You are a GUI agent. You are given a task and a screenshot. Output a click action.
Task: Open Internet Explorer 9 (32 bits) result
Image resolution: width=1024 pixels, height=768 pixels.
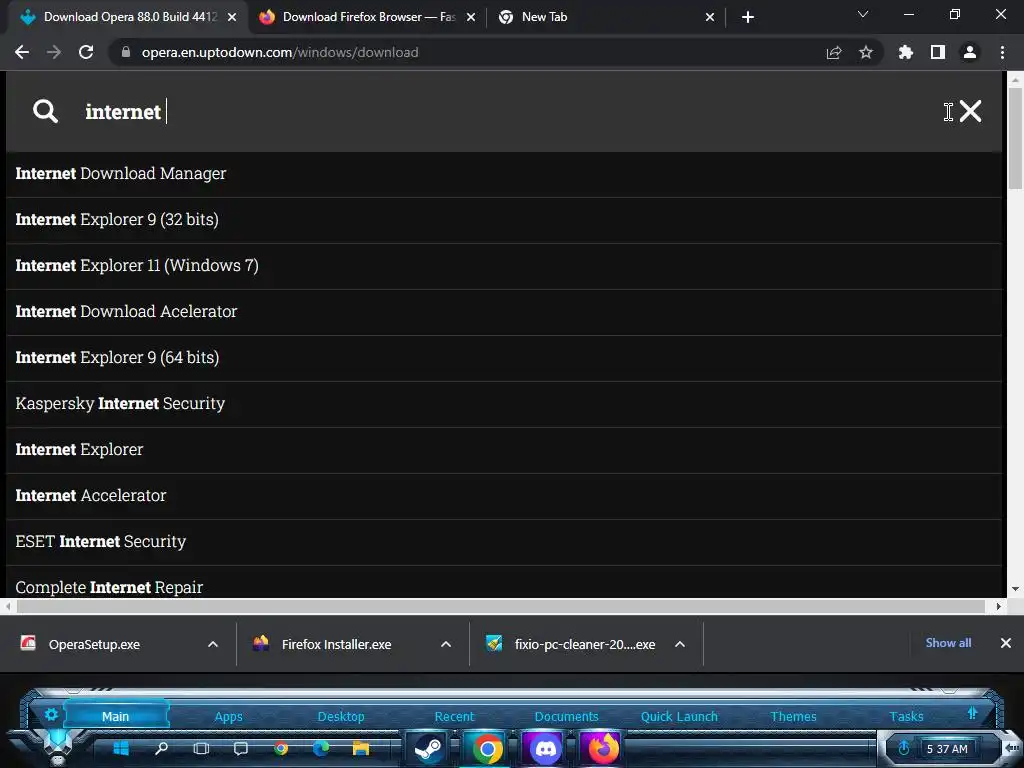coord(504,220)
